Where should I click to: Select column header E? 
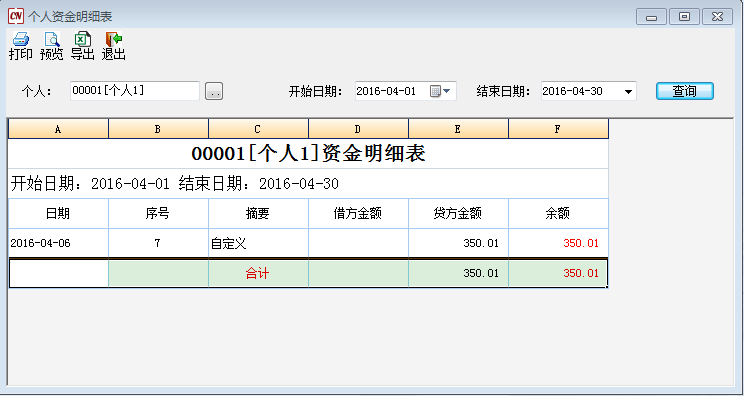pos(458,129)
